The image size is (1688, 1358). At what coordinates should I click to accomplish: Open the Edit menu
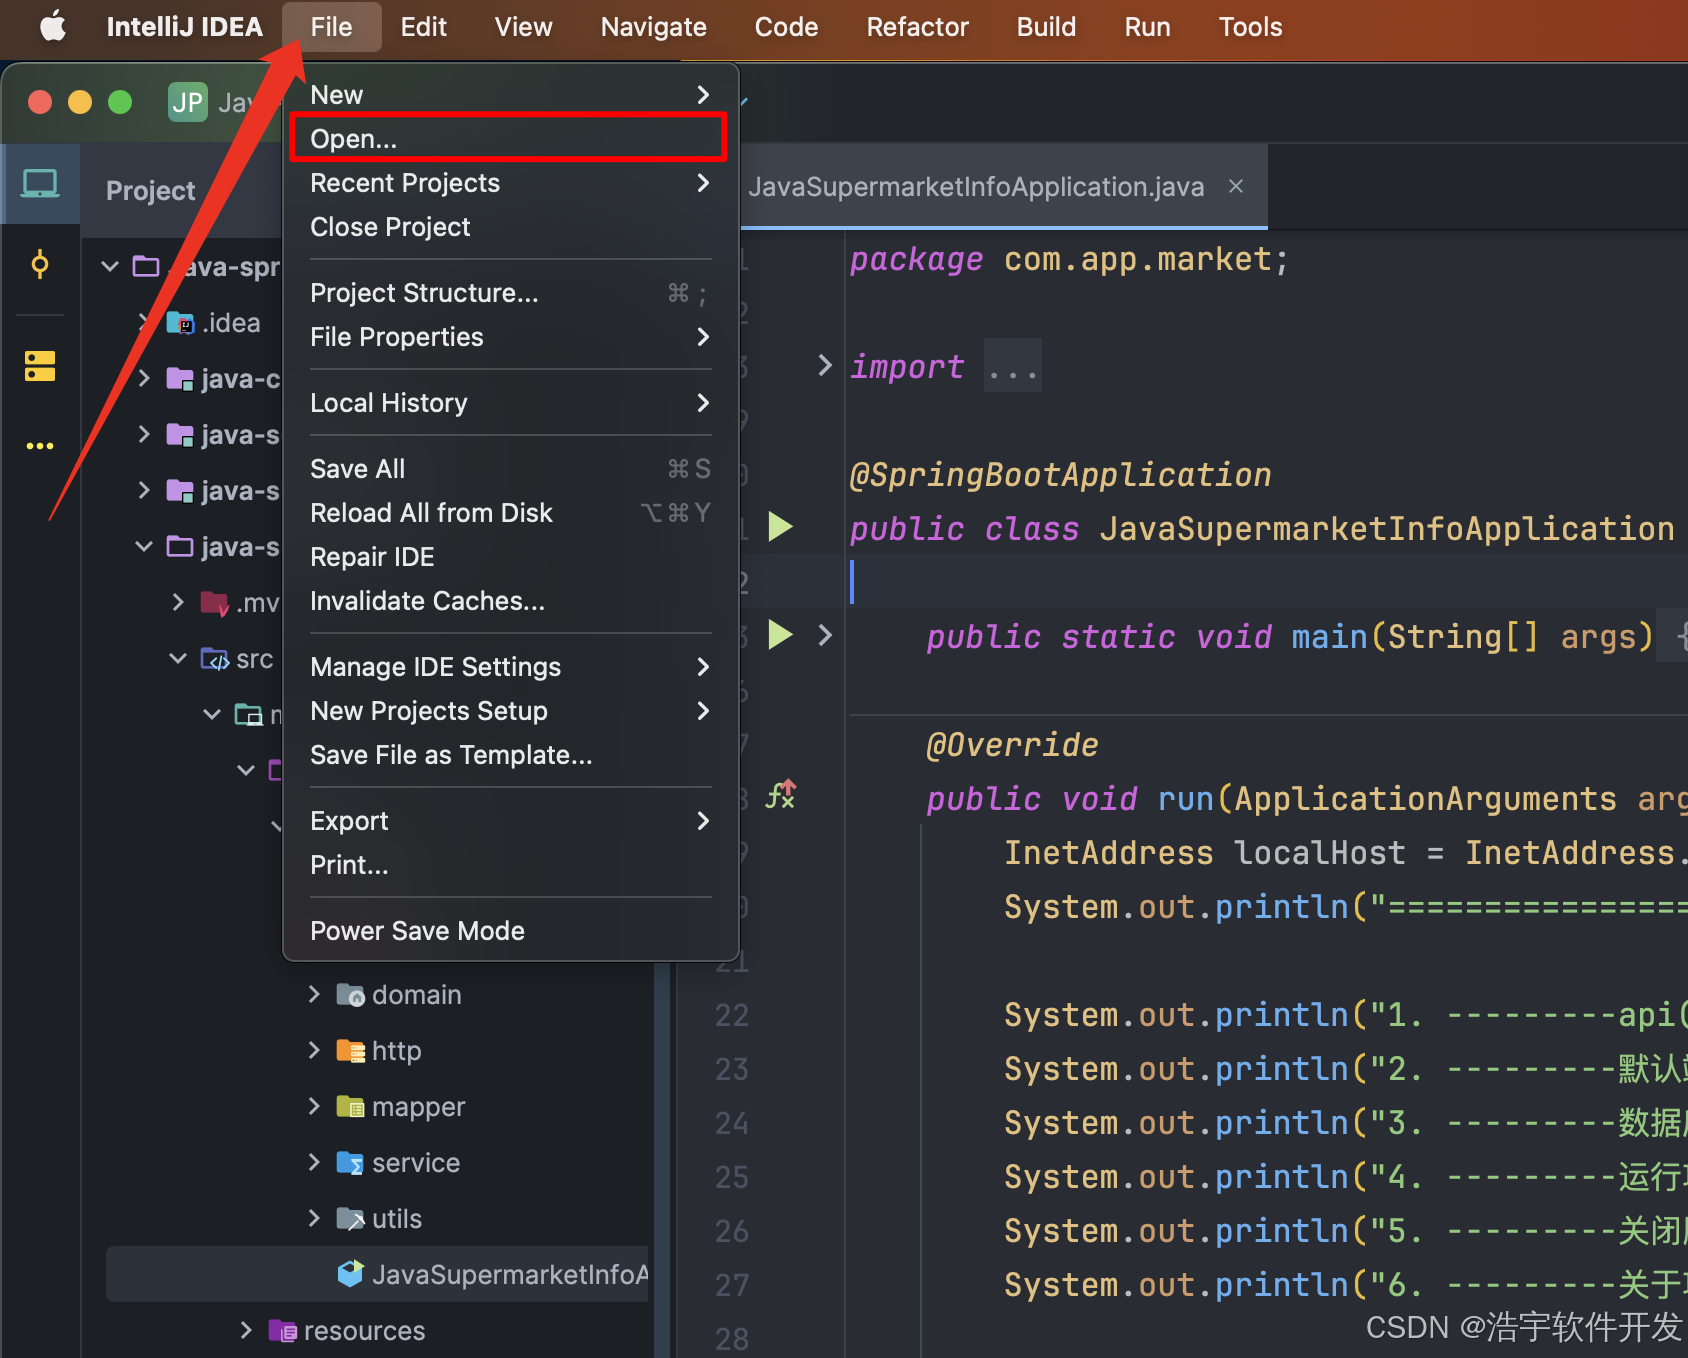(424, 27)
